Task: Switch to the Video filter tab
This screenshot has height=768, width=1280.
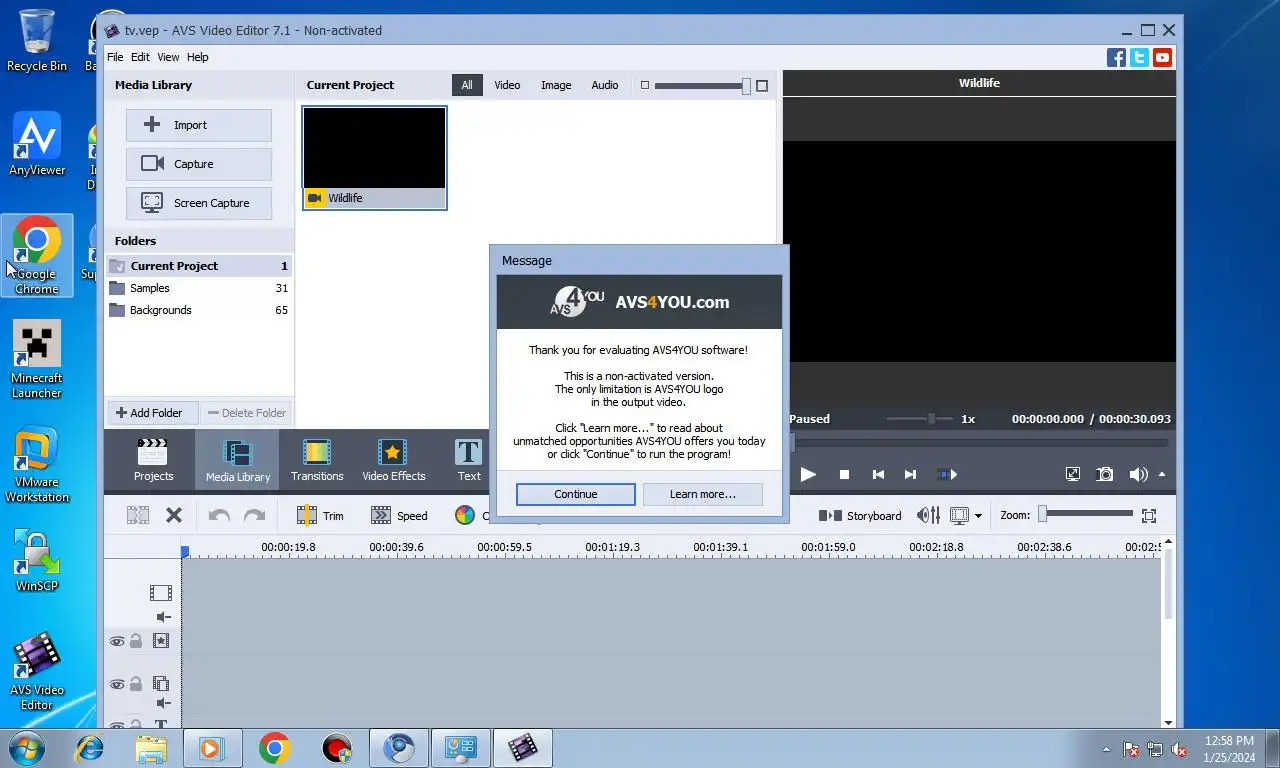Action: coord(507,85)
